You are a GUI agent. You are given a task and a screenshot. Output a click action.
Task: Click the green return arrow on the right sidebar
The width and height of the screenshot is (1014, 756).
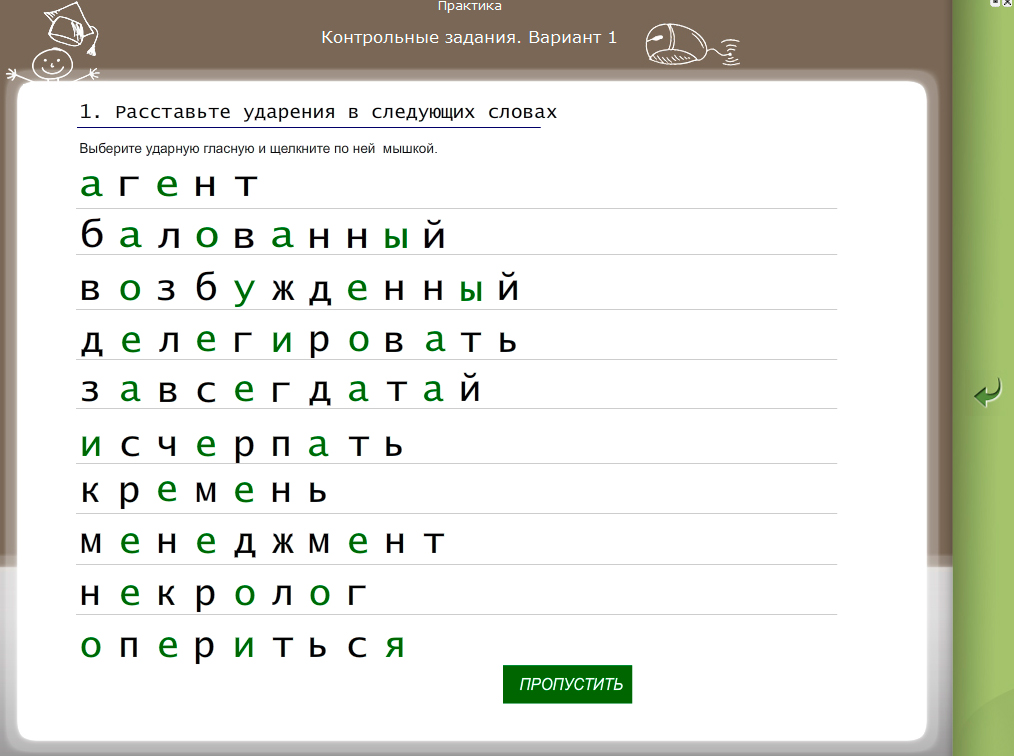click(987, 393)
